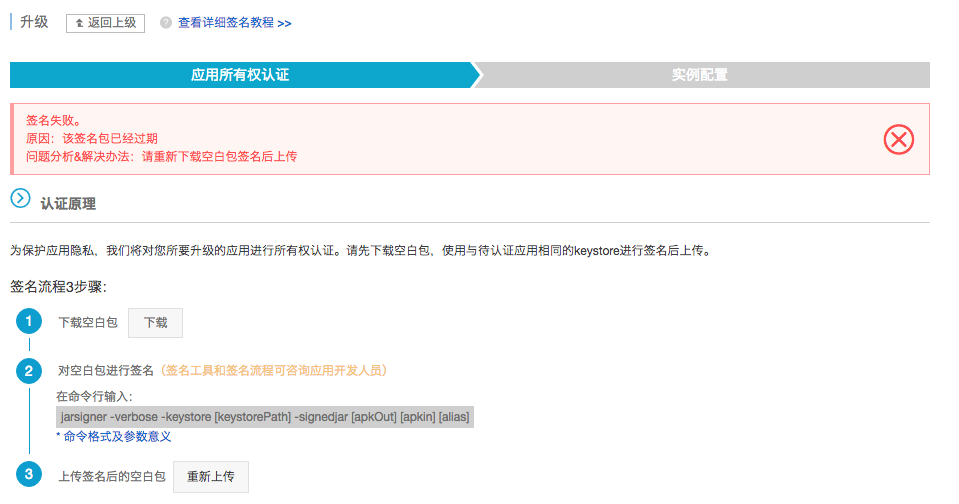Viewport: 959px width, 504px height.
Task: Click the highlighted jarsigner command text
Action: click(264, 416)
